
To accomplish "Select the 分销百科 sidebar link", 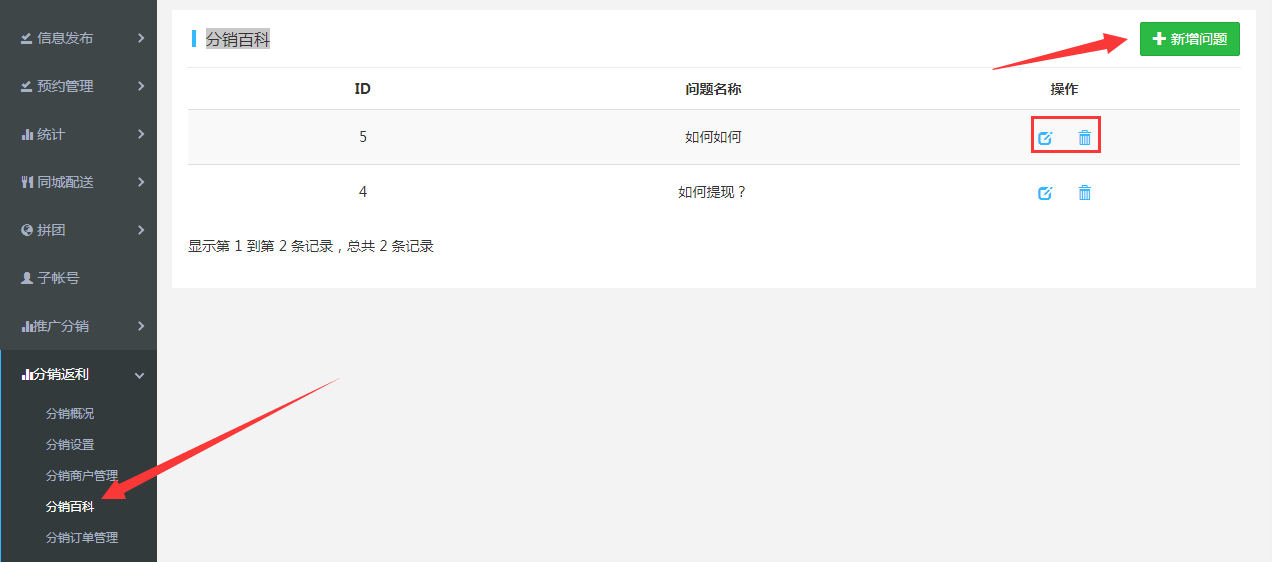I will [70, 506].
